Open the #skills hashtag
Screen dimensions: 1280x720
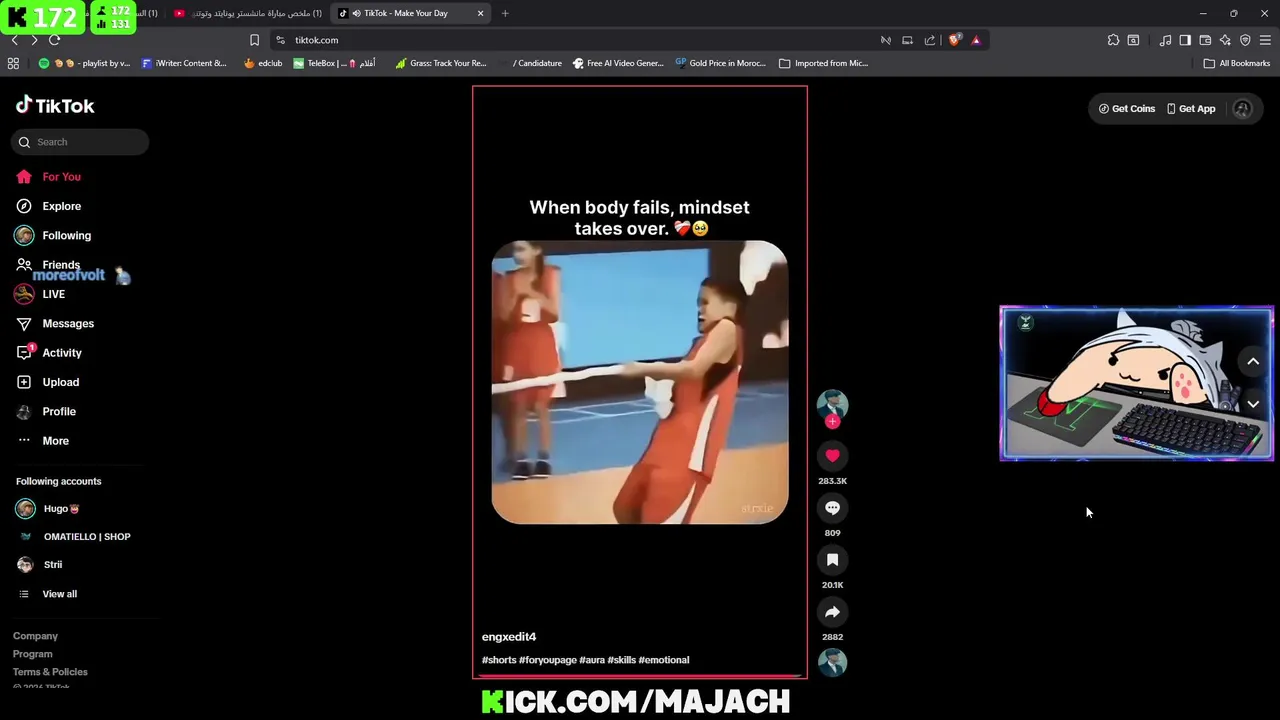click(x=621, y=660)
